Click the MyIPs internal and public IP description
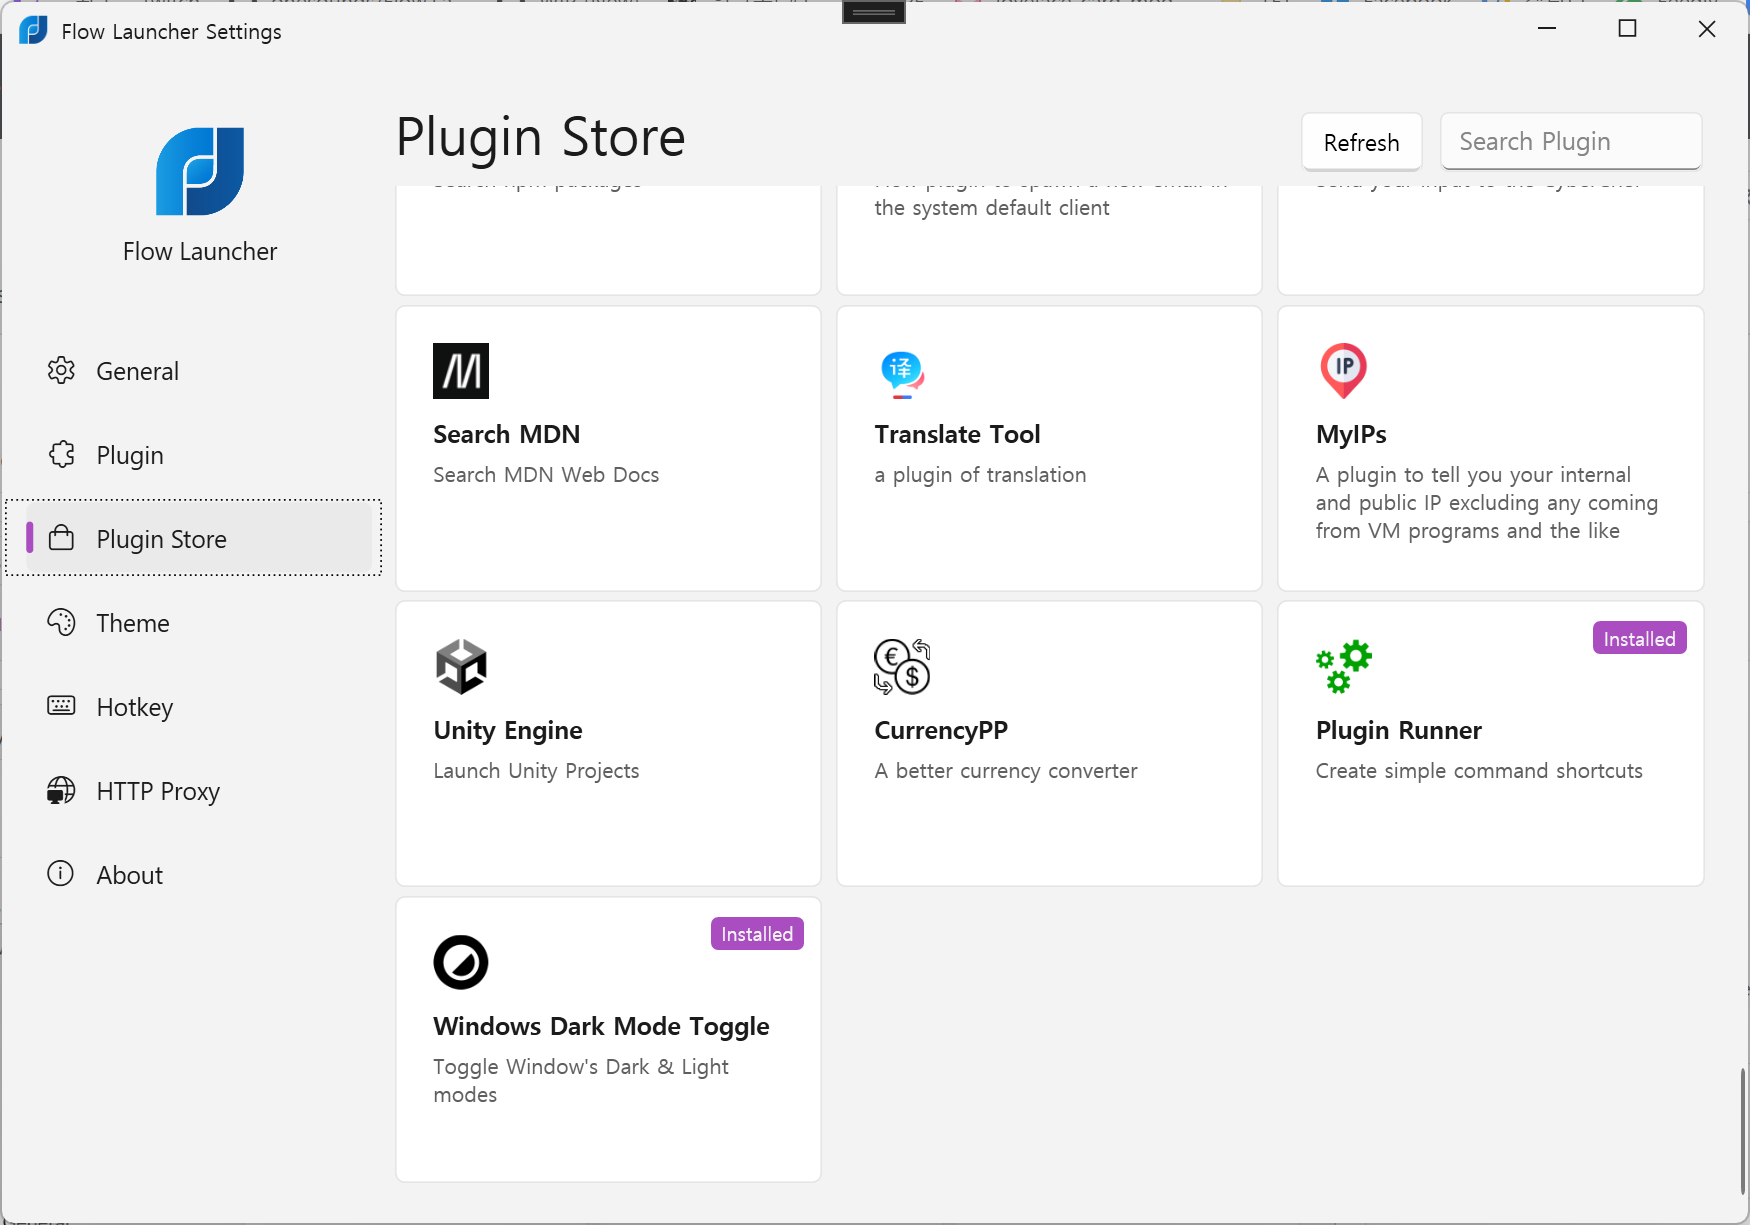Viewport: 1750px width, 1225px height. (x=1487, y=503)
